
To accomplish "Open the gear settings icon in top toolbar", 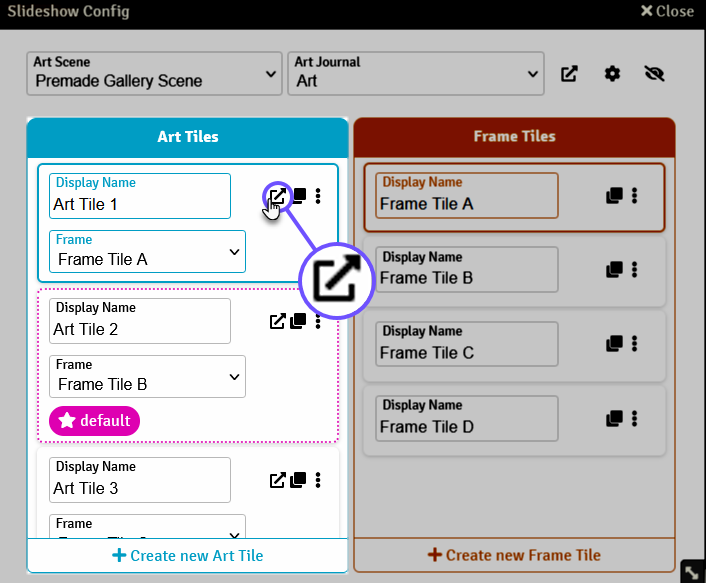I will click(612, 74).
